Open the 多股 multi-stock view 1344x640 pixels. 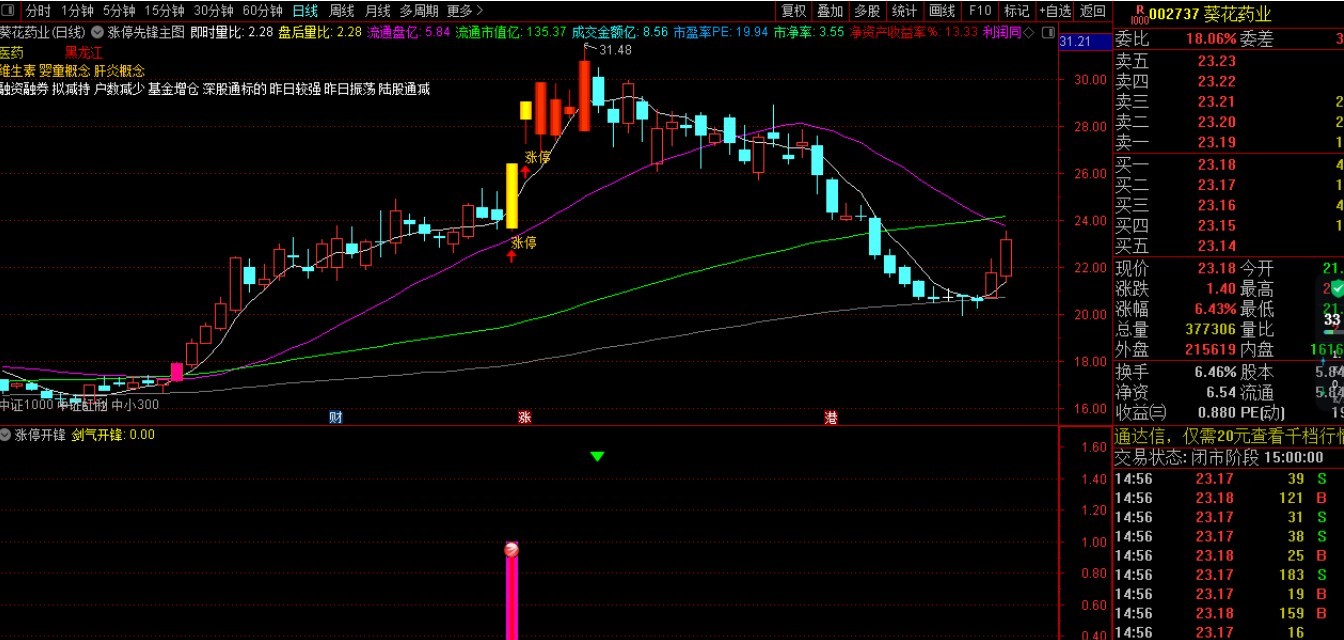[866, 11]
